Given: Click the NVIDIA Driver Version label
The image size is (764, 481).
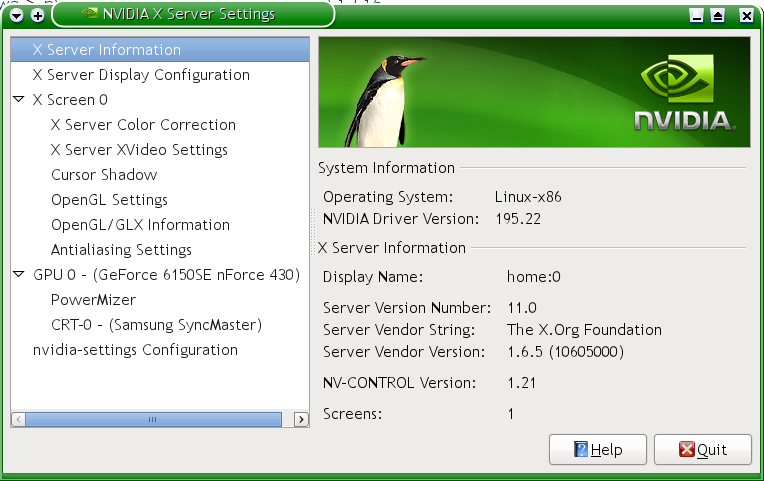Looking at the screenshot, I should 401,219.
